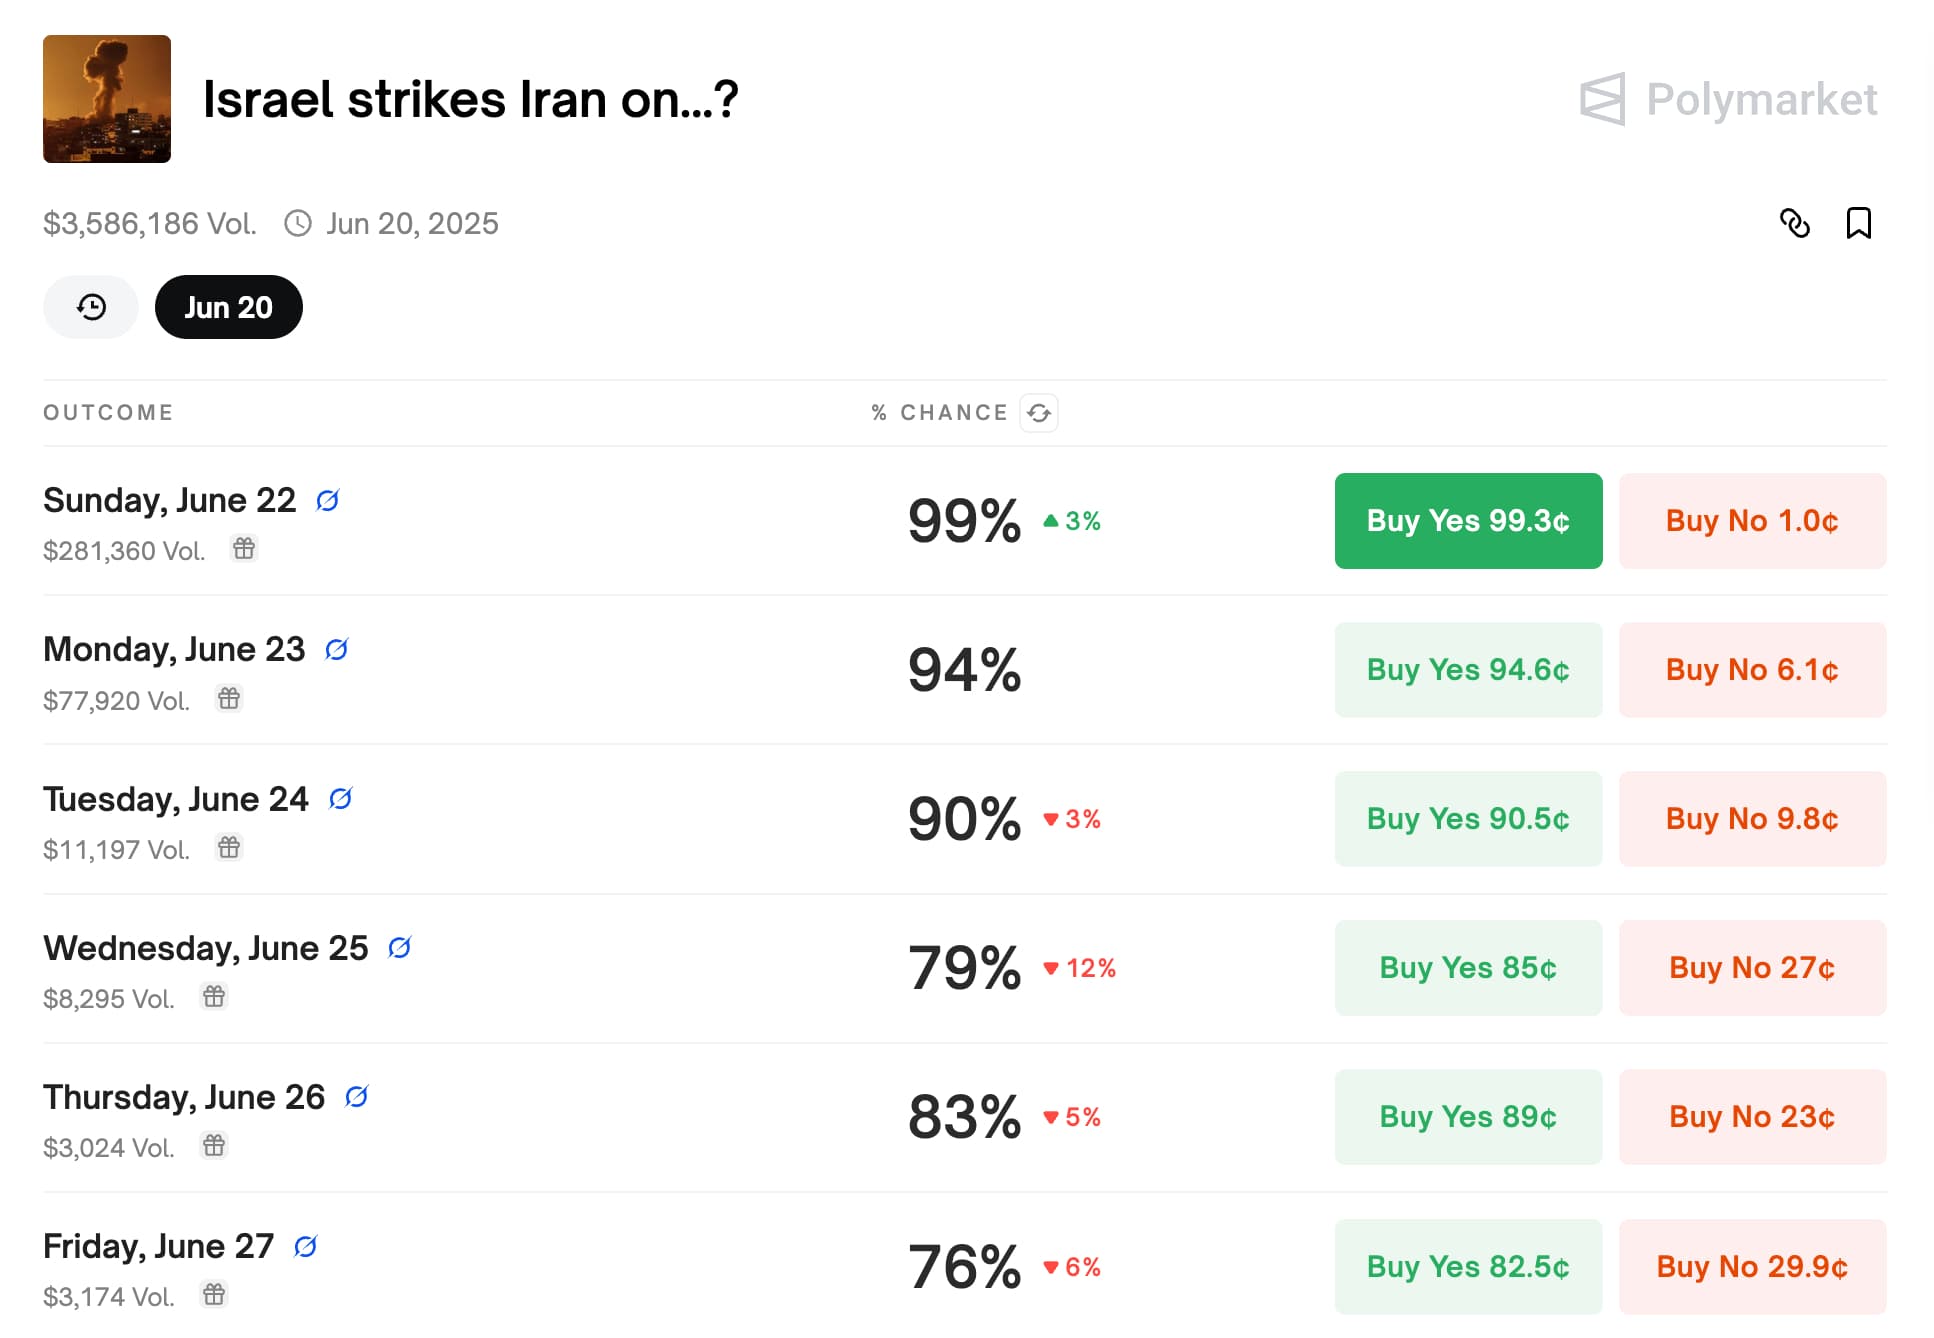Click rewards gift icon for Monday, June 23
Viewport: 1934px width, 1338px height.
229,698
